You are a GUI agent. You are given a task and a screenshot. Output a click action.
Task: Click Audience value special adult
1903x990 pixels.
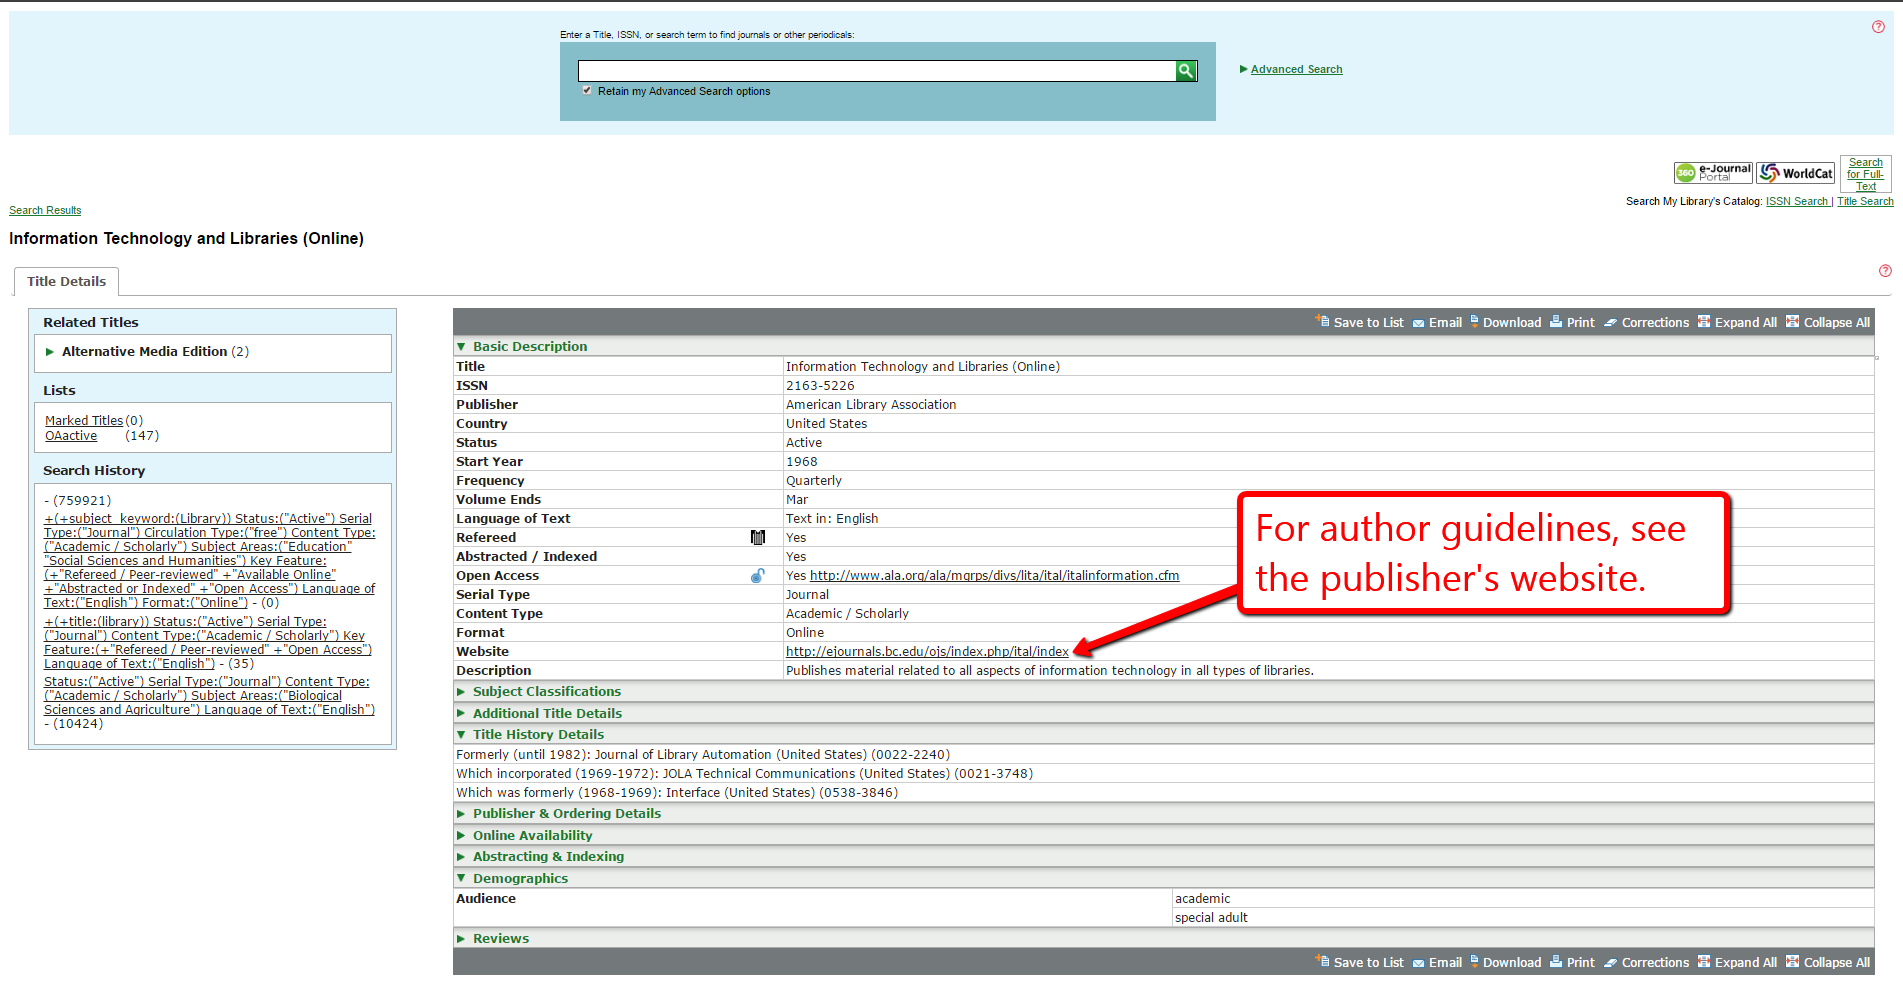(1211, 918)
